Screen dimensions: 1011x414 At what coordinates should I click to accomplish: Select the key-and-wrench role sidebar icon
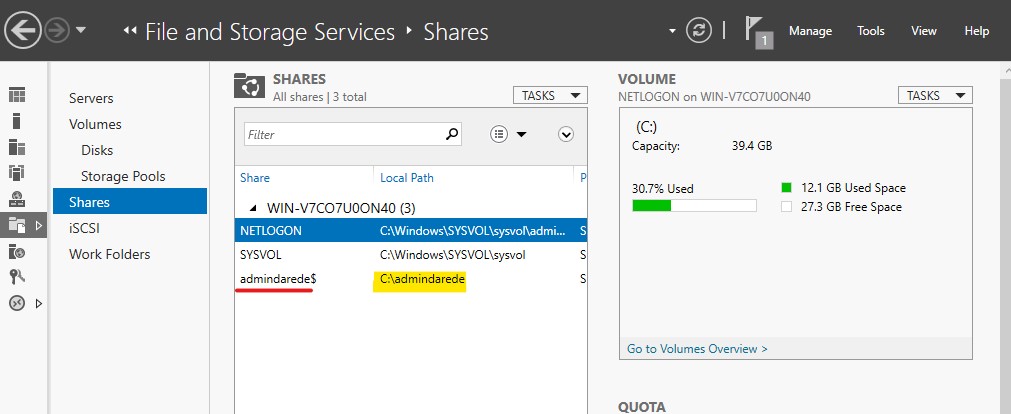[17, 277]
